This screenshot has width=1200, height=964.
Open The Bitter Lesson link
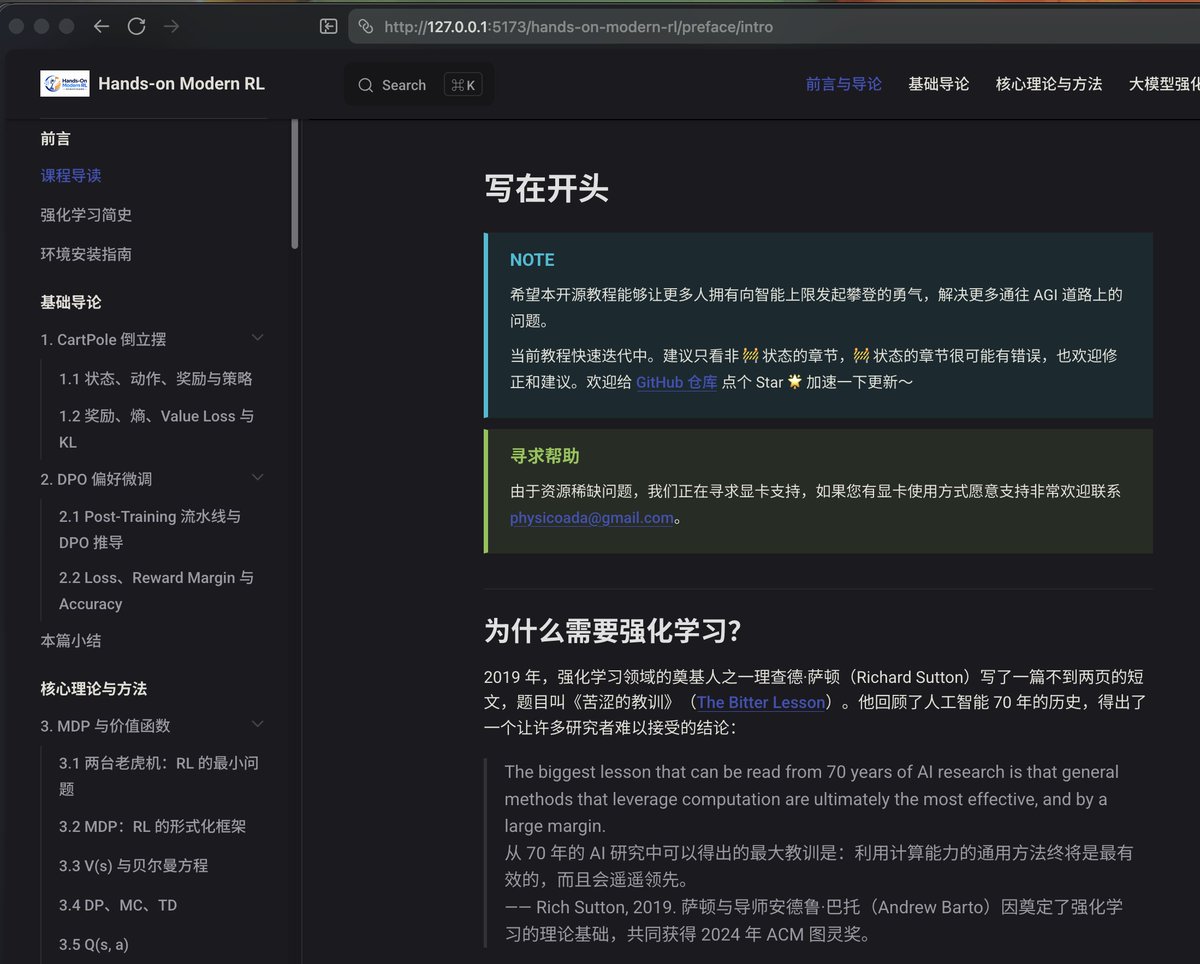(762, 702)
